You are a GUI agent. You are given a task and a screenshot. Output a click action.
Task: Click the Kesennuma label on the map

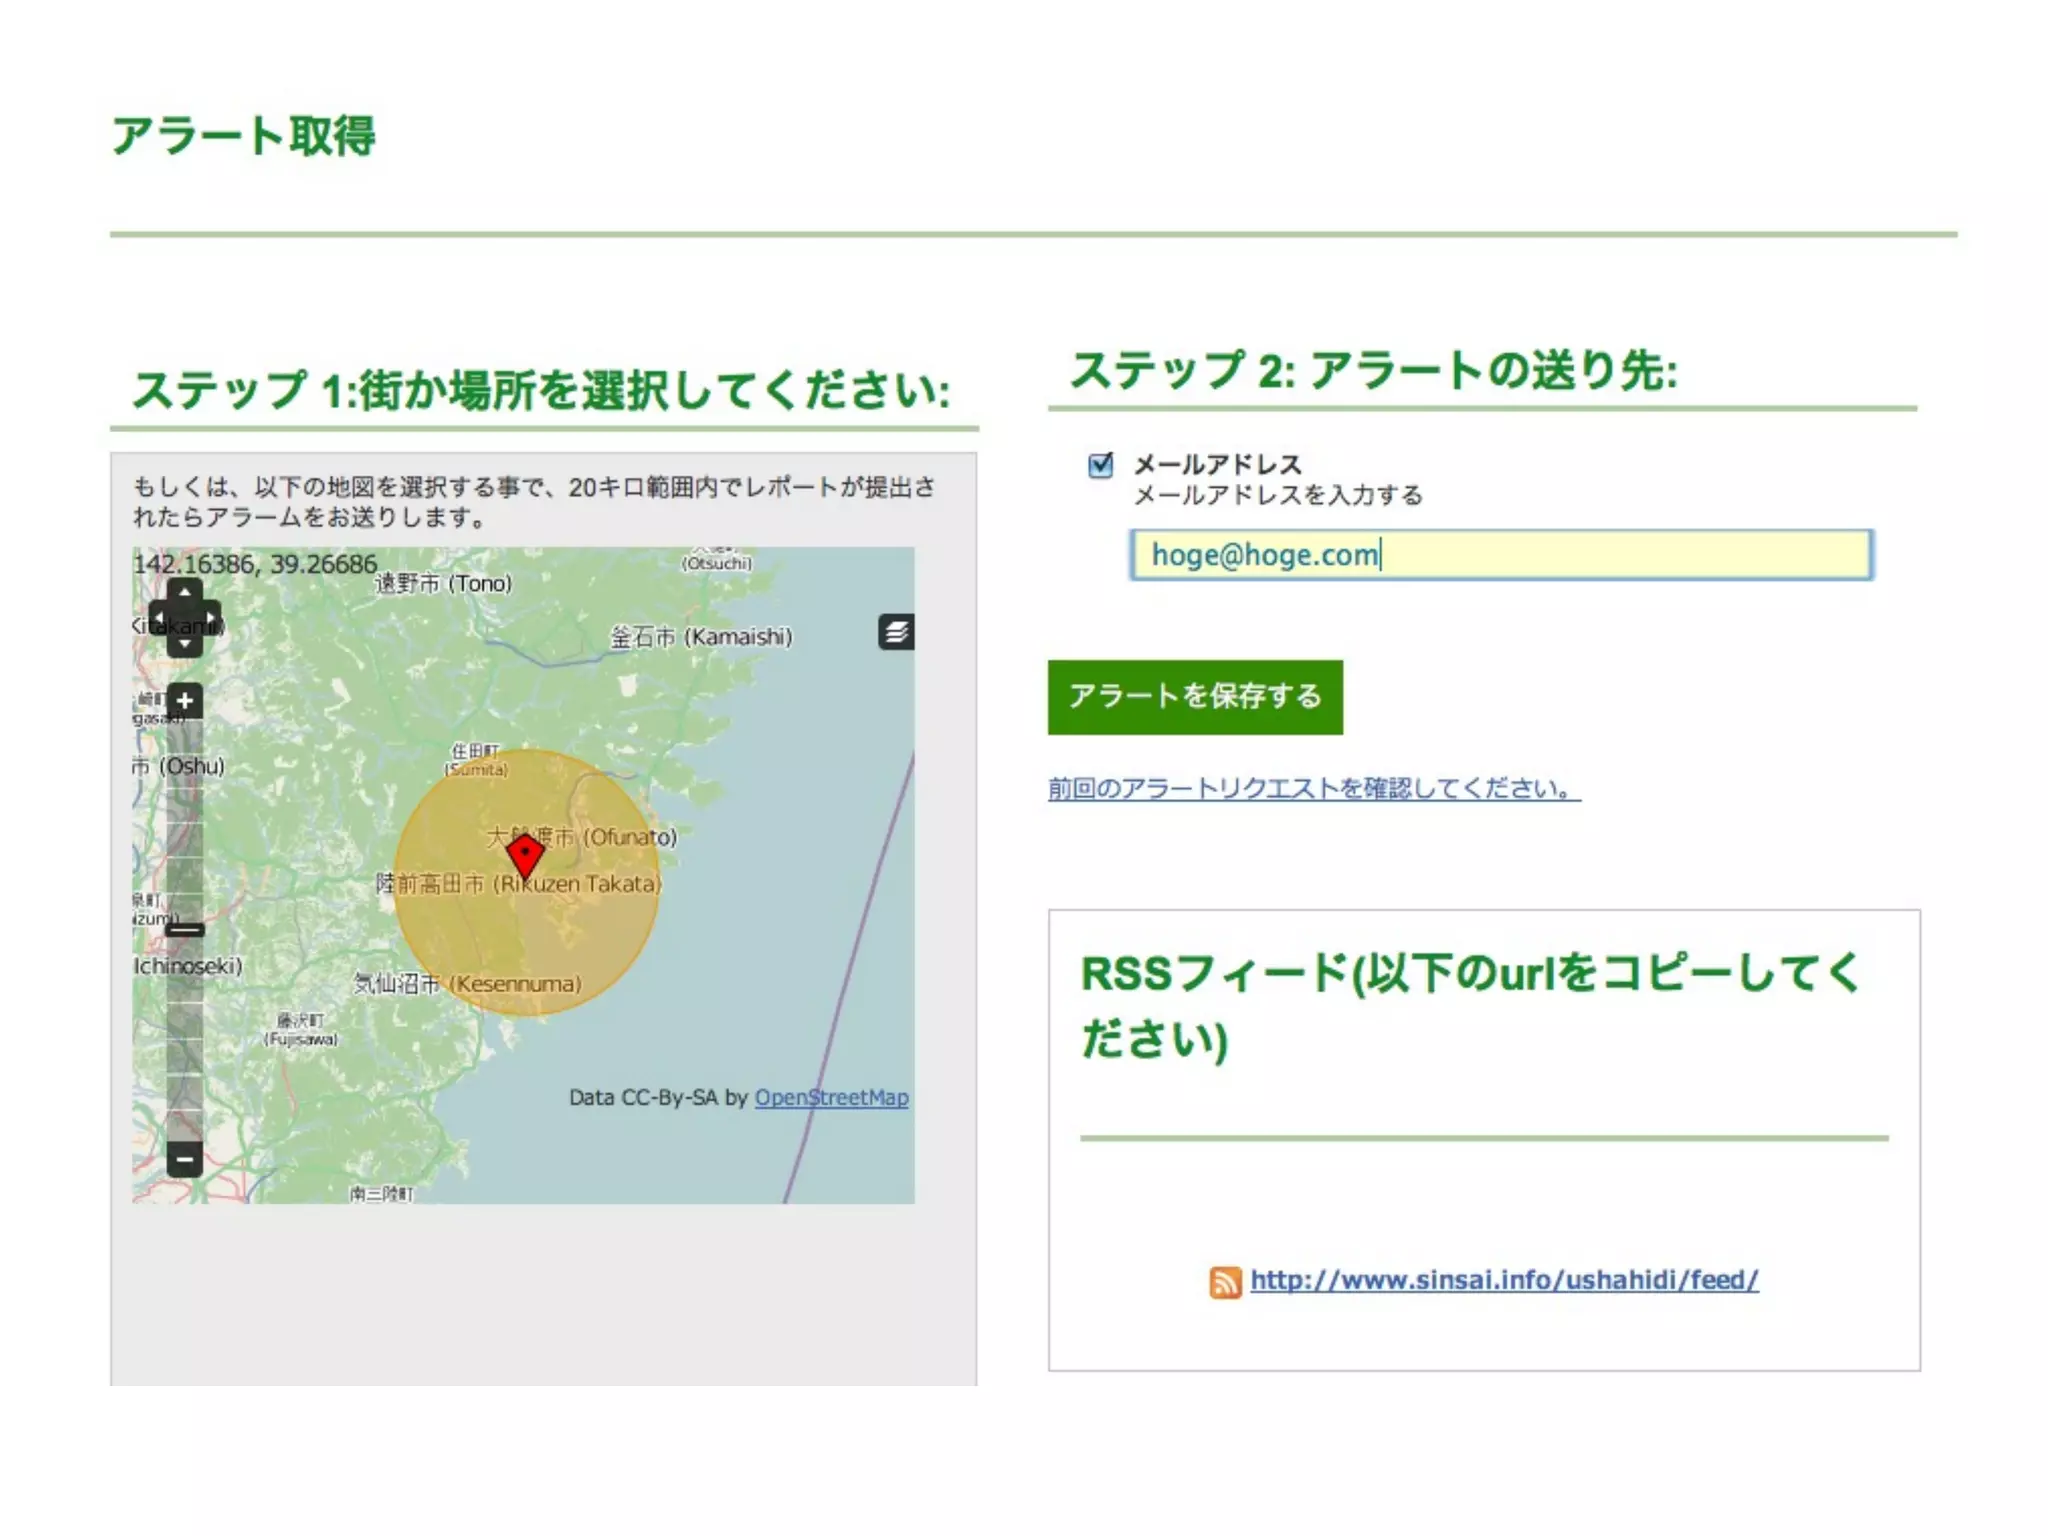pyautogui.click(x=468, y=984)
